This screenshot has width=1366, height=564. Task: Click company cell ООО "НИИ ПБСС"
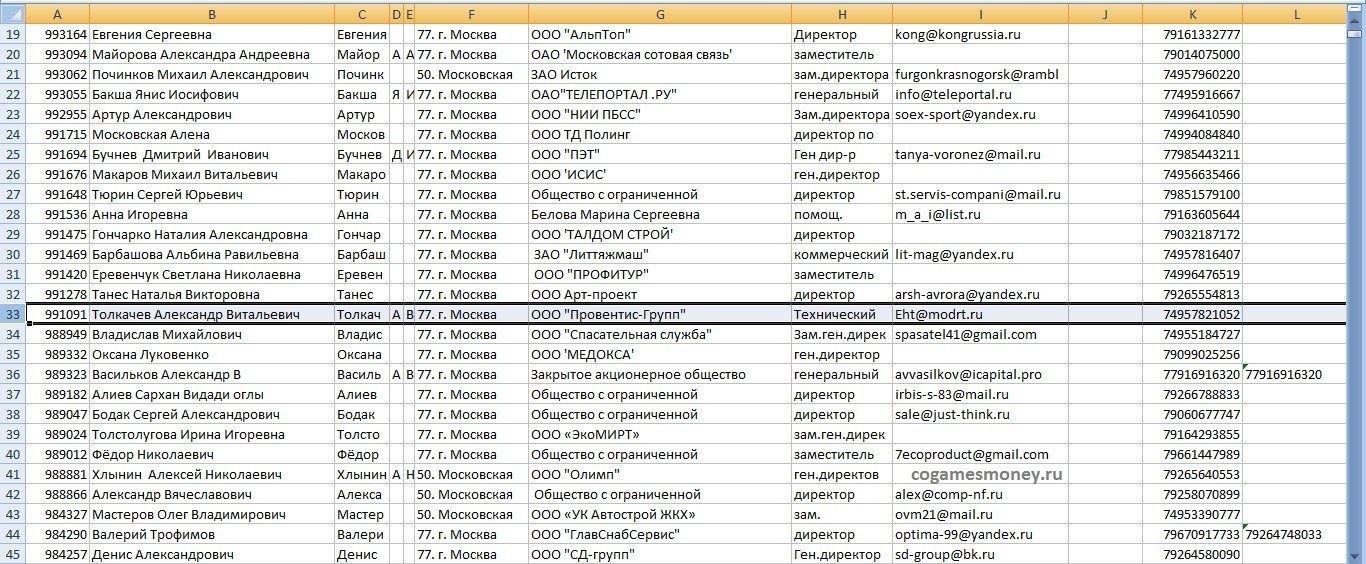point(660,114)
